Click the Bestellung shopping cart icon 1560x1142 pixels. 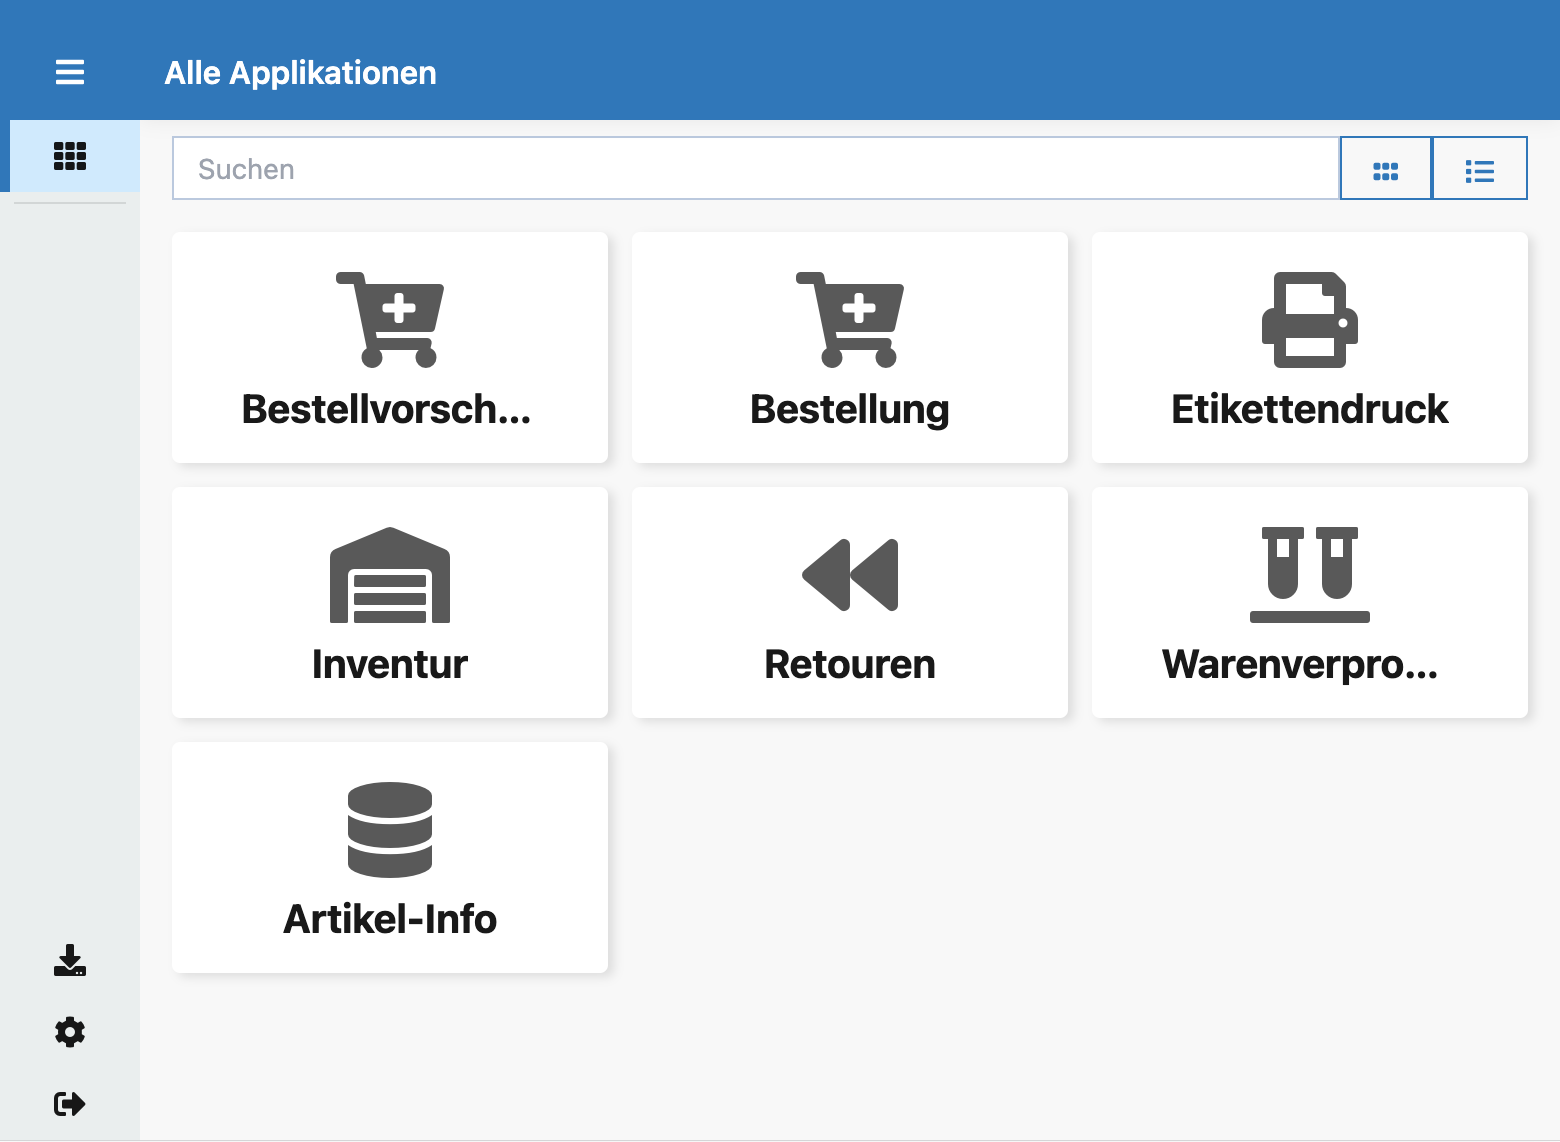pos(850,320)
